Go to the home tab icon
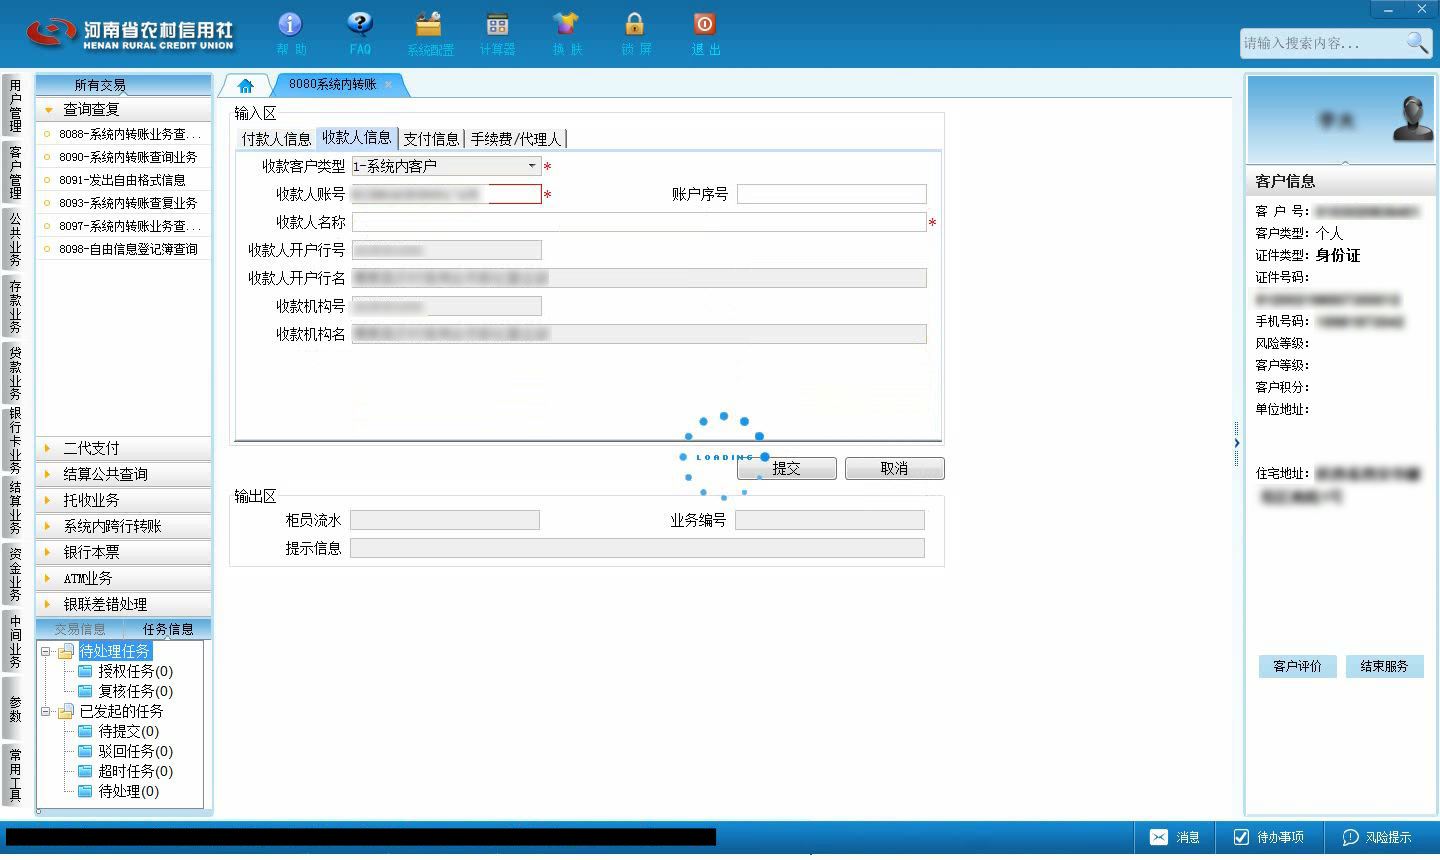 coord(245,86)
